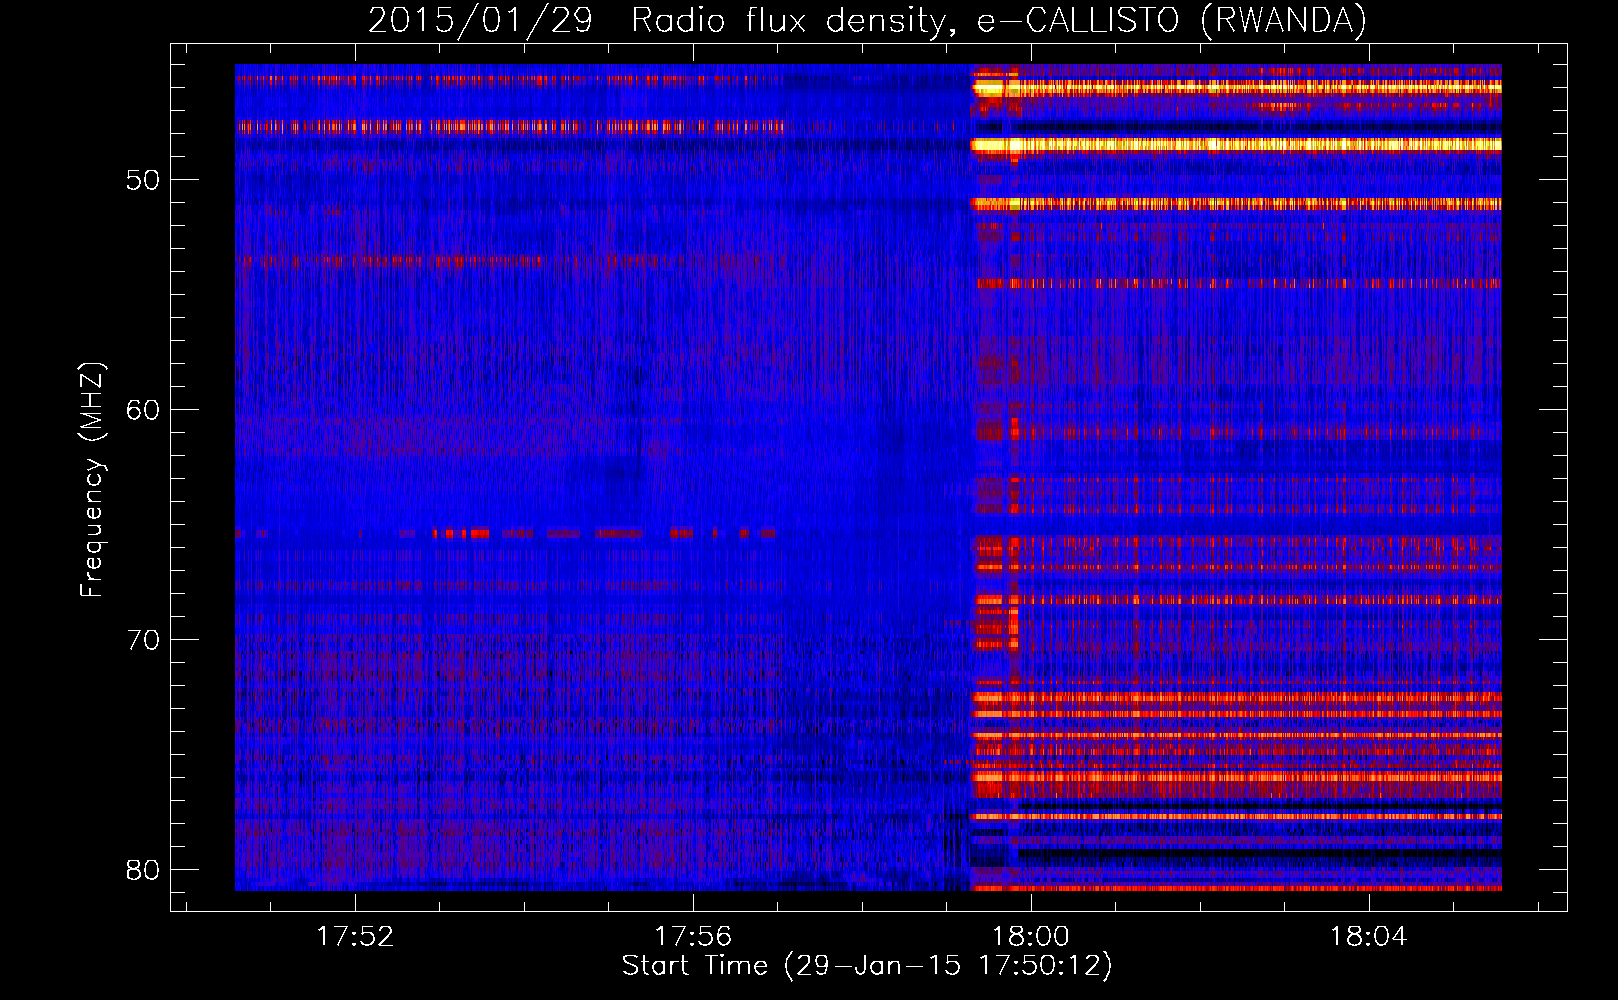Select the 80 frequency tick label
This screenshot has width=1618, height=1000.
point(144,870)
